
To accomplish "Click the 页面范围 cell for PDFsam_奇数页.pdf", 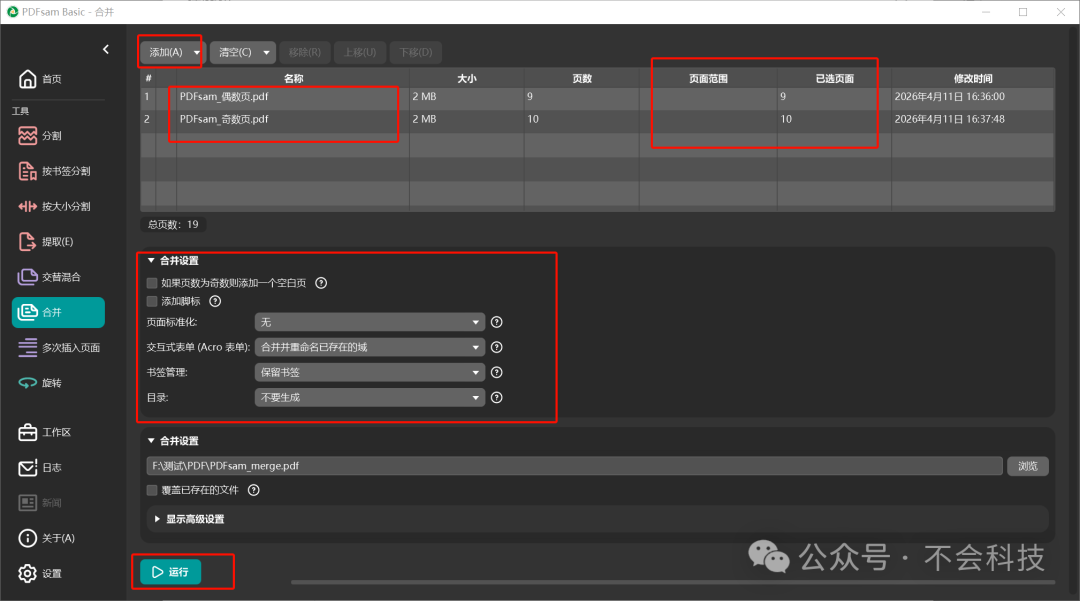I will click(708, 120).
